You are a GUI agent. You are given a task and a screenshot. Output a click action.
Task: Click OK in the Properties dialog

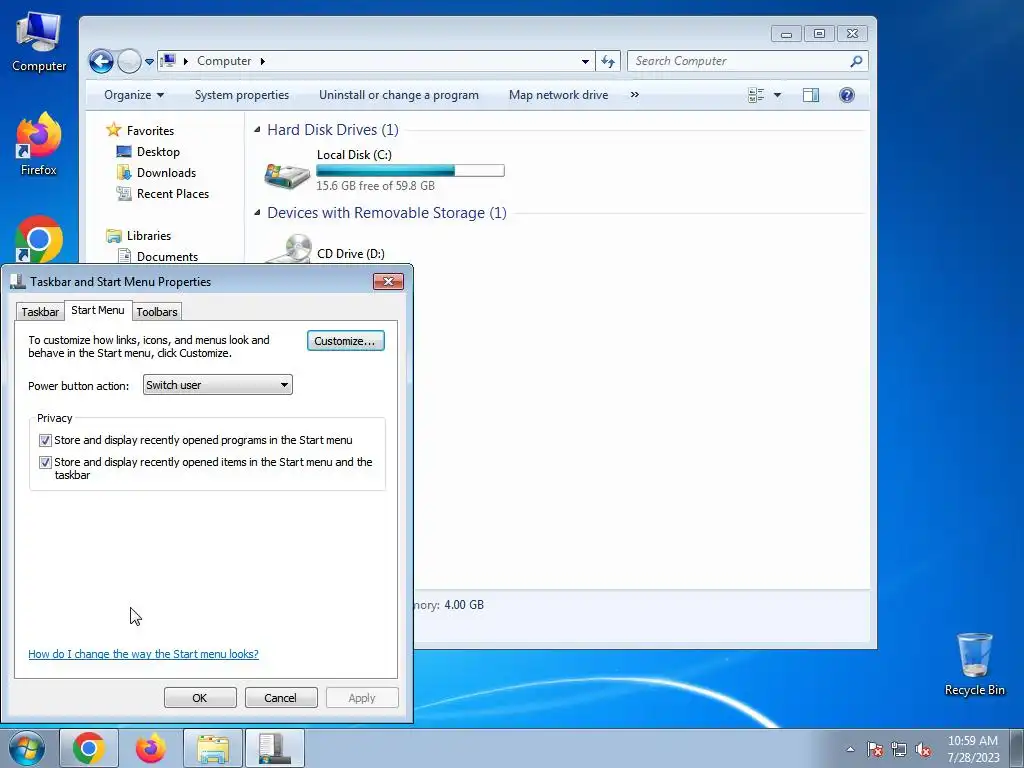[x=200, y=697]
